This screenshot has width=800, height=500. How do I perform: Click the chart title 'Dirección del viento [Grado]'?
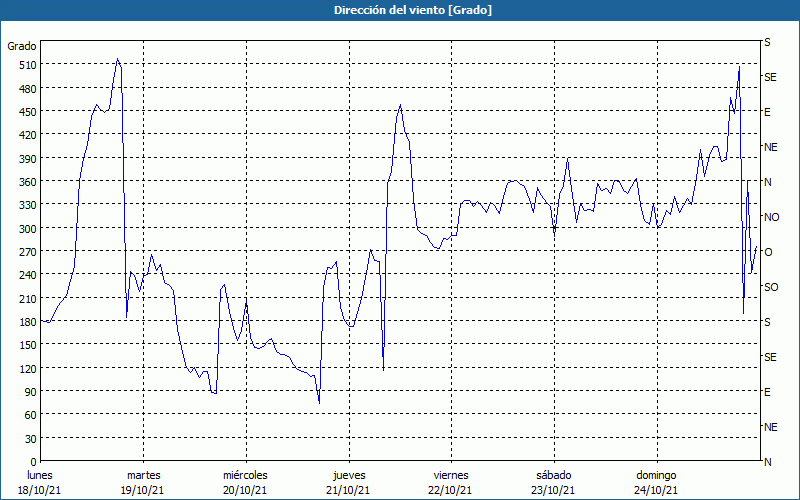413,10
